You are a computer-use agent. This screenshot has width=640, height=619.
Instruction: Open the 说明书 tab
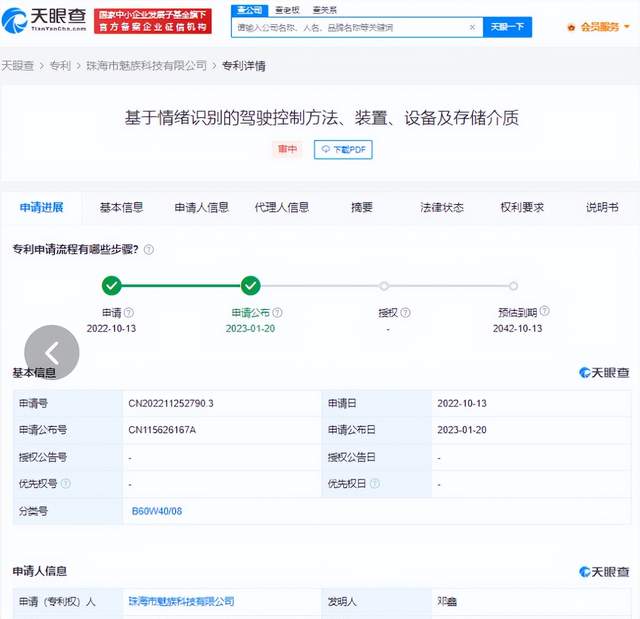click(602, 208)
